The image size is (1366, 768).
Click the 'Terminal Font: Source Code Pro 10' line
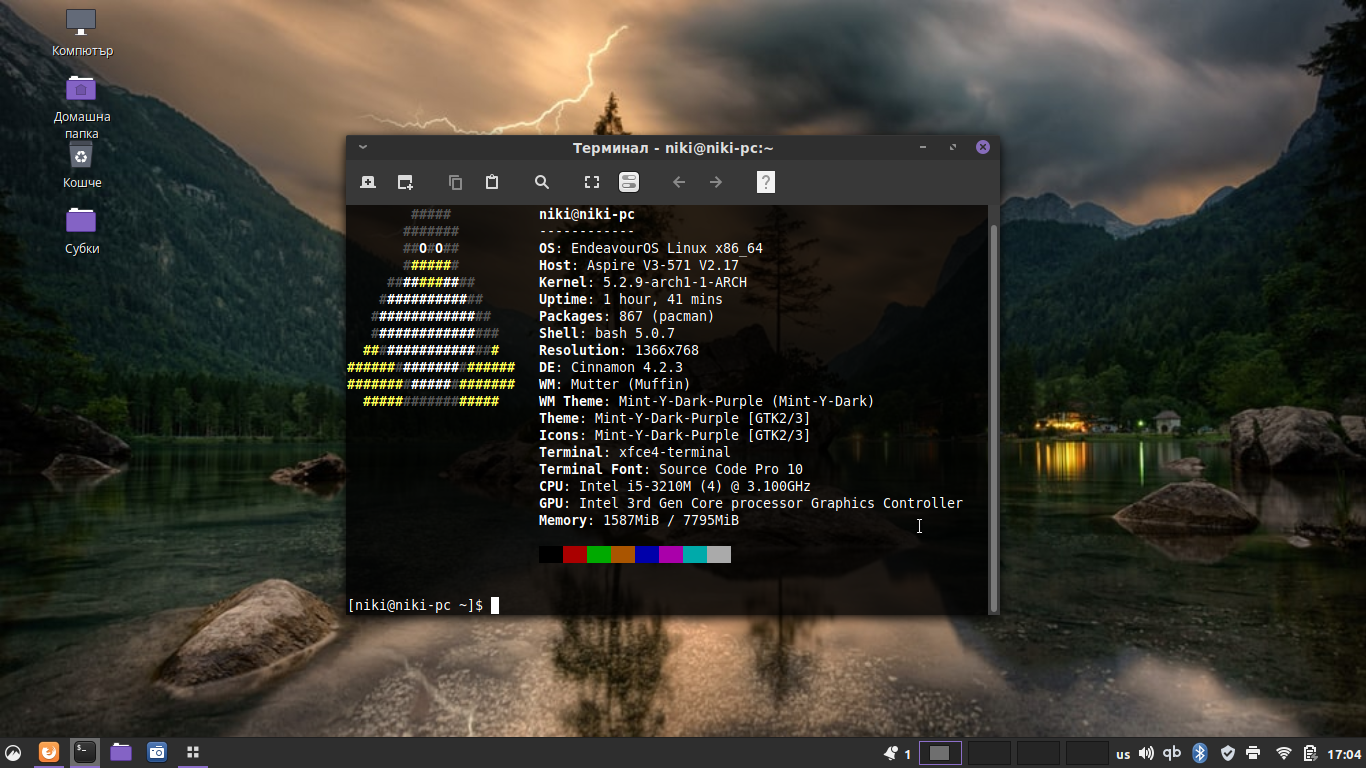click(x=671, y=469)
